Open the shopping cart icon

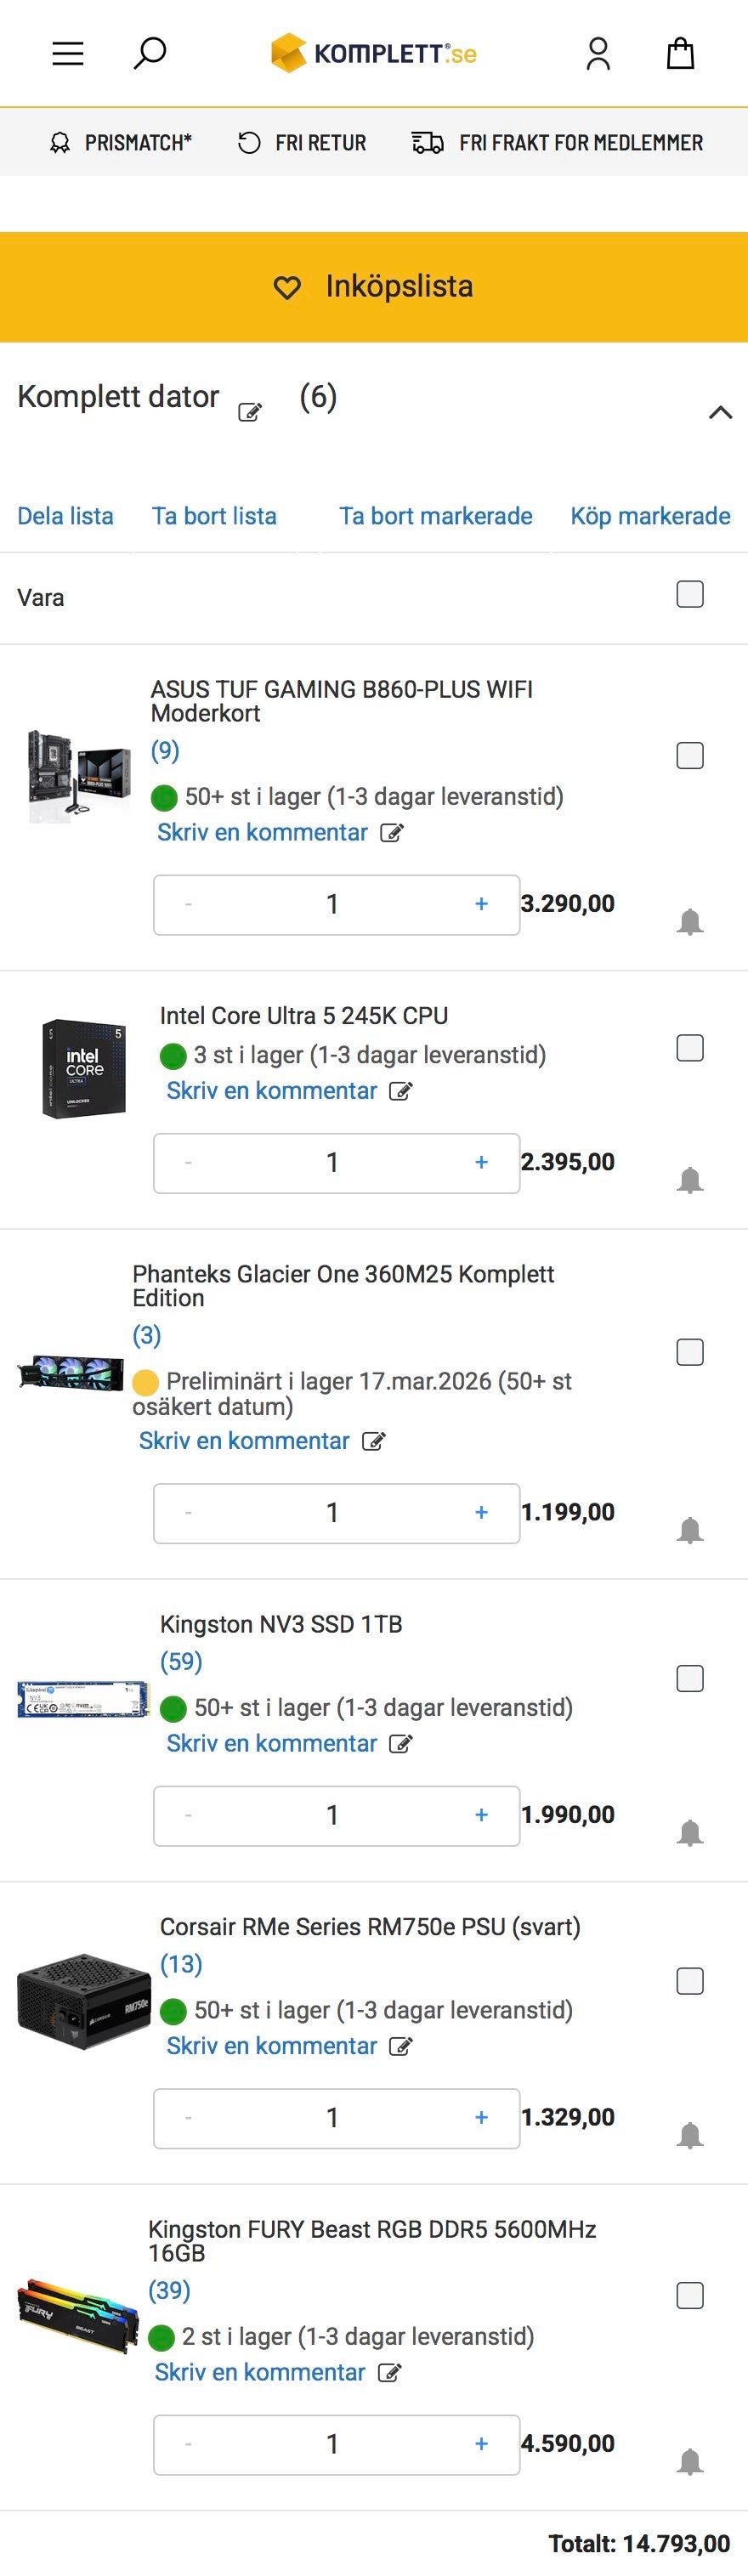[x=680, y=53]
